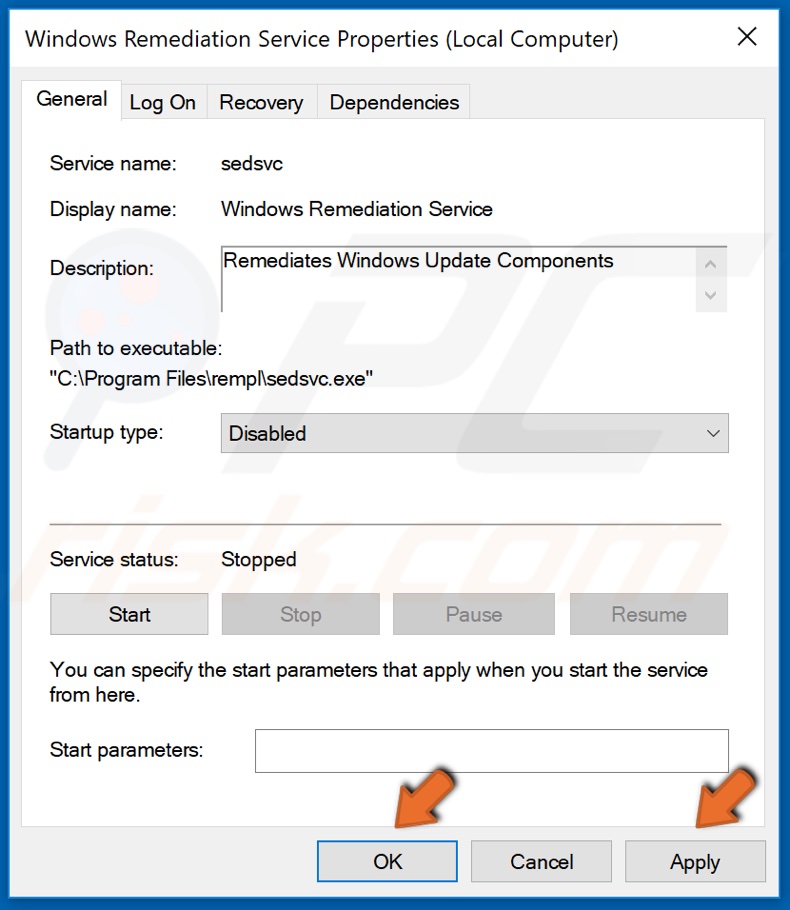Click inside the Description text box

(x=458, y=278)
